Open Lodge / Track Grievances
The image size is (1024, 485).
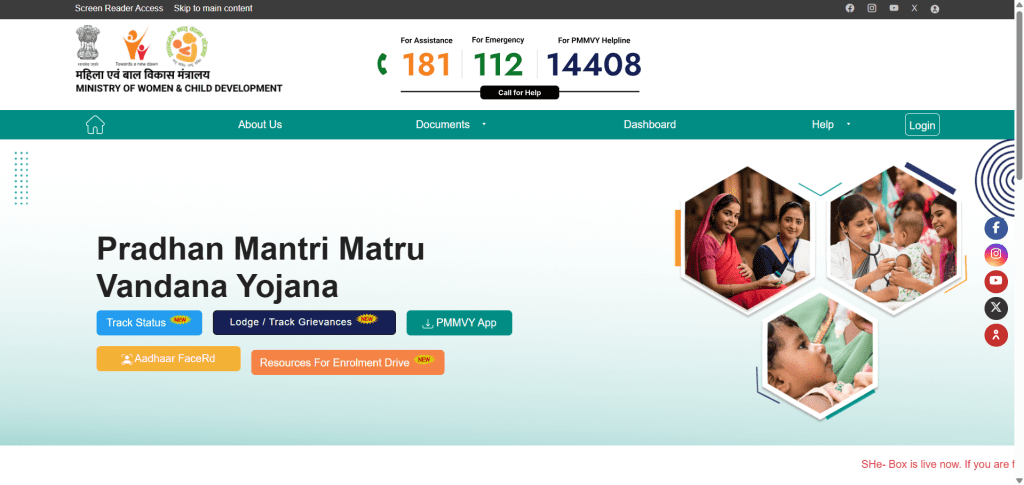pos(304,322)
